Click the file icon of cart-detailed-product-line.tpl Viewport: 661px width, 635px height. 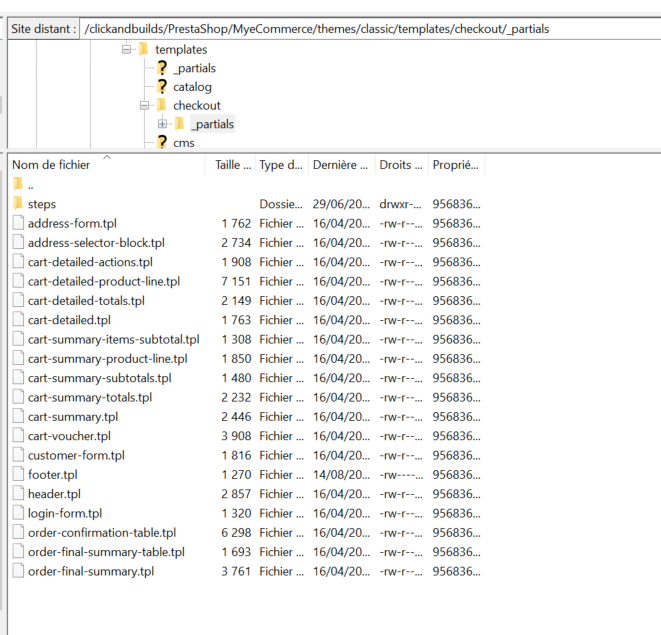(18, 281)
